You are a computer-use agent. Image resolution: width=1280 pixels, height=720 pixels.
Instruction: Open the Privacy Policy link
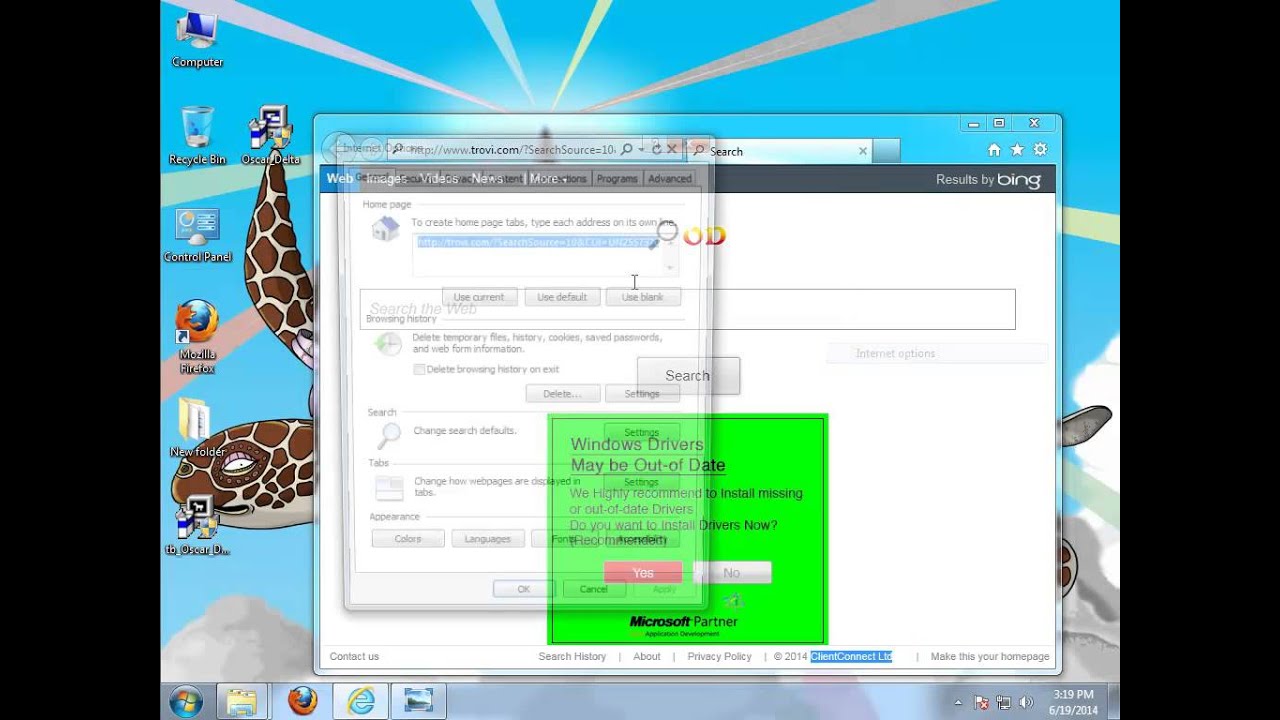click(719, 657)
